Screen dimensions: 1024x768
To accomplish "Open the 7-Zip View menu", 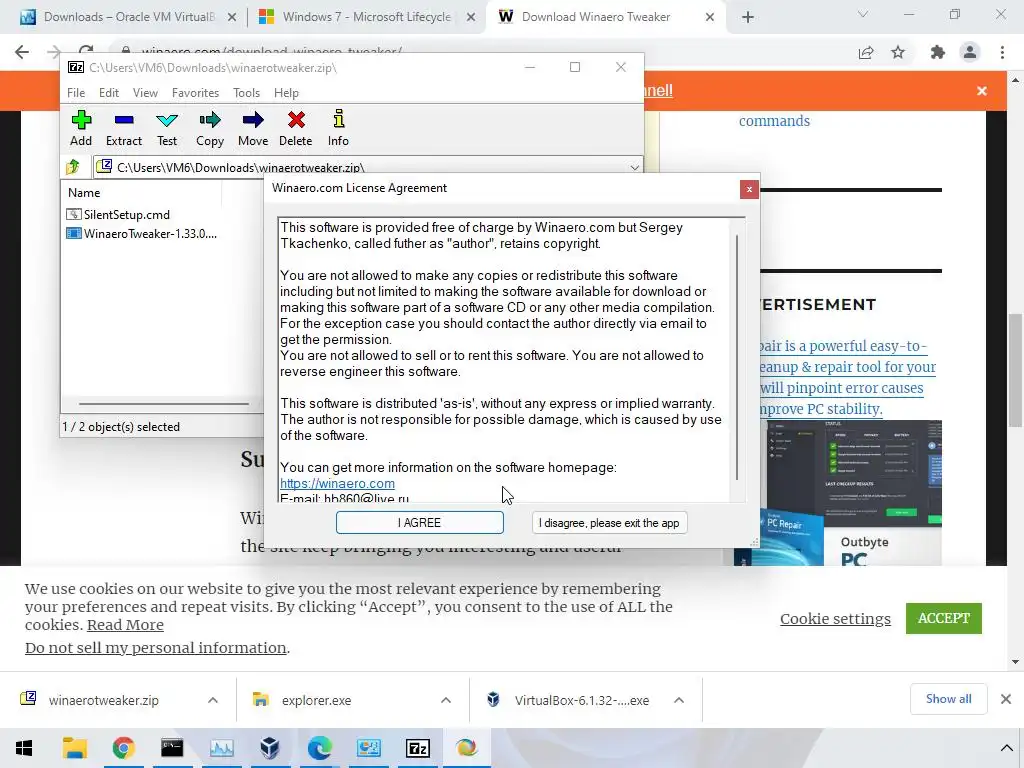I will pyautogui.click(x=145, y=93).
